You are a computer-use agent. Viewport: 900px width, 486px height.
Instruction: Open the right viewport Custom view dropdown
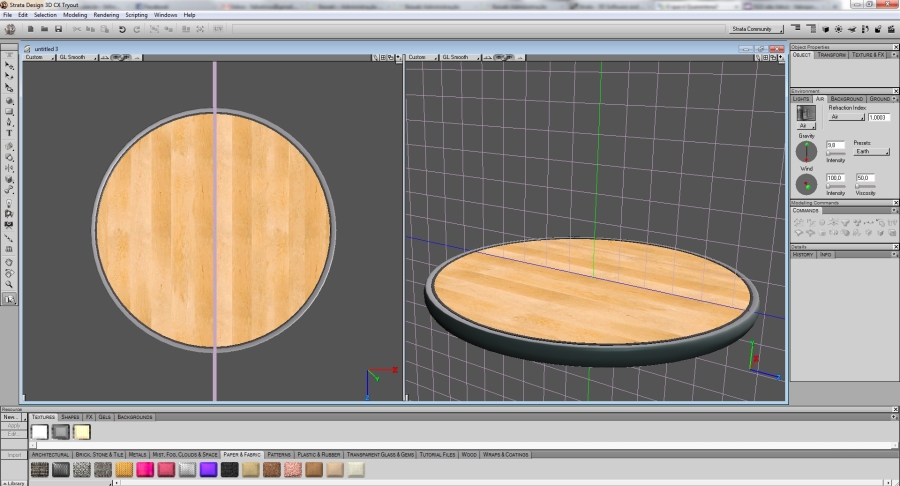point(422,57)
